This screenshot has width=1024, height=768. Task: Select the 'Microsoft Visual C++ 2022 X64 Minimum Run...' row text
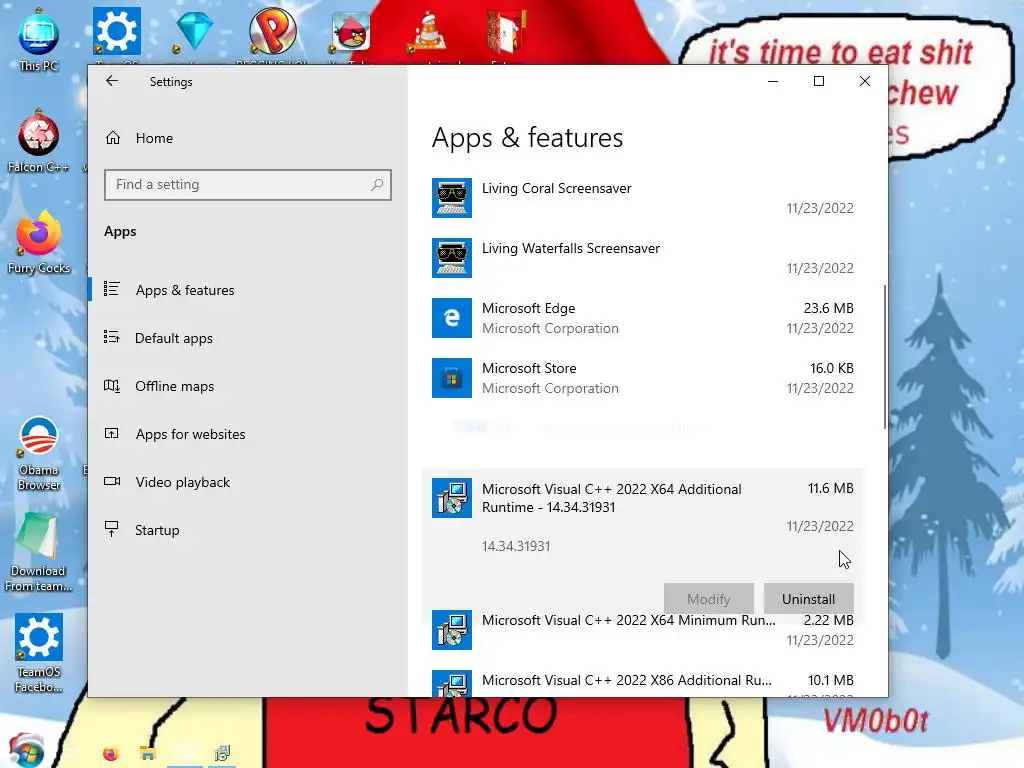pyautogui.click(x=628, y=620)
